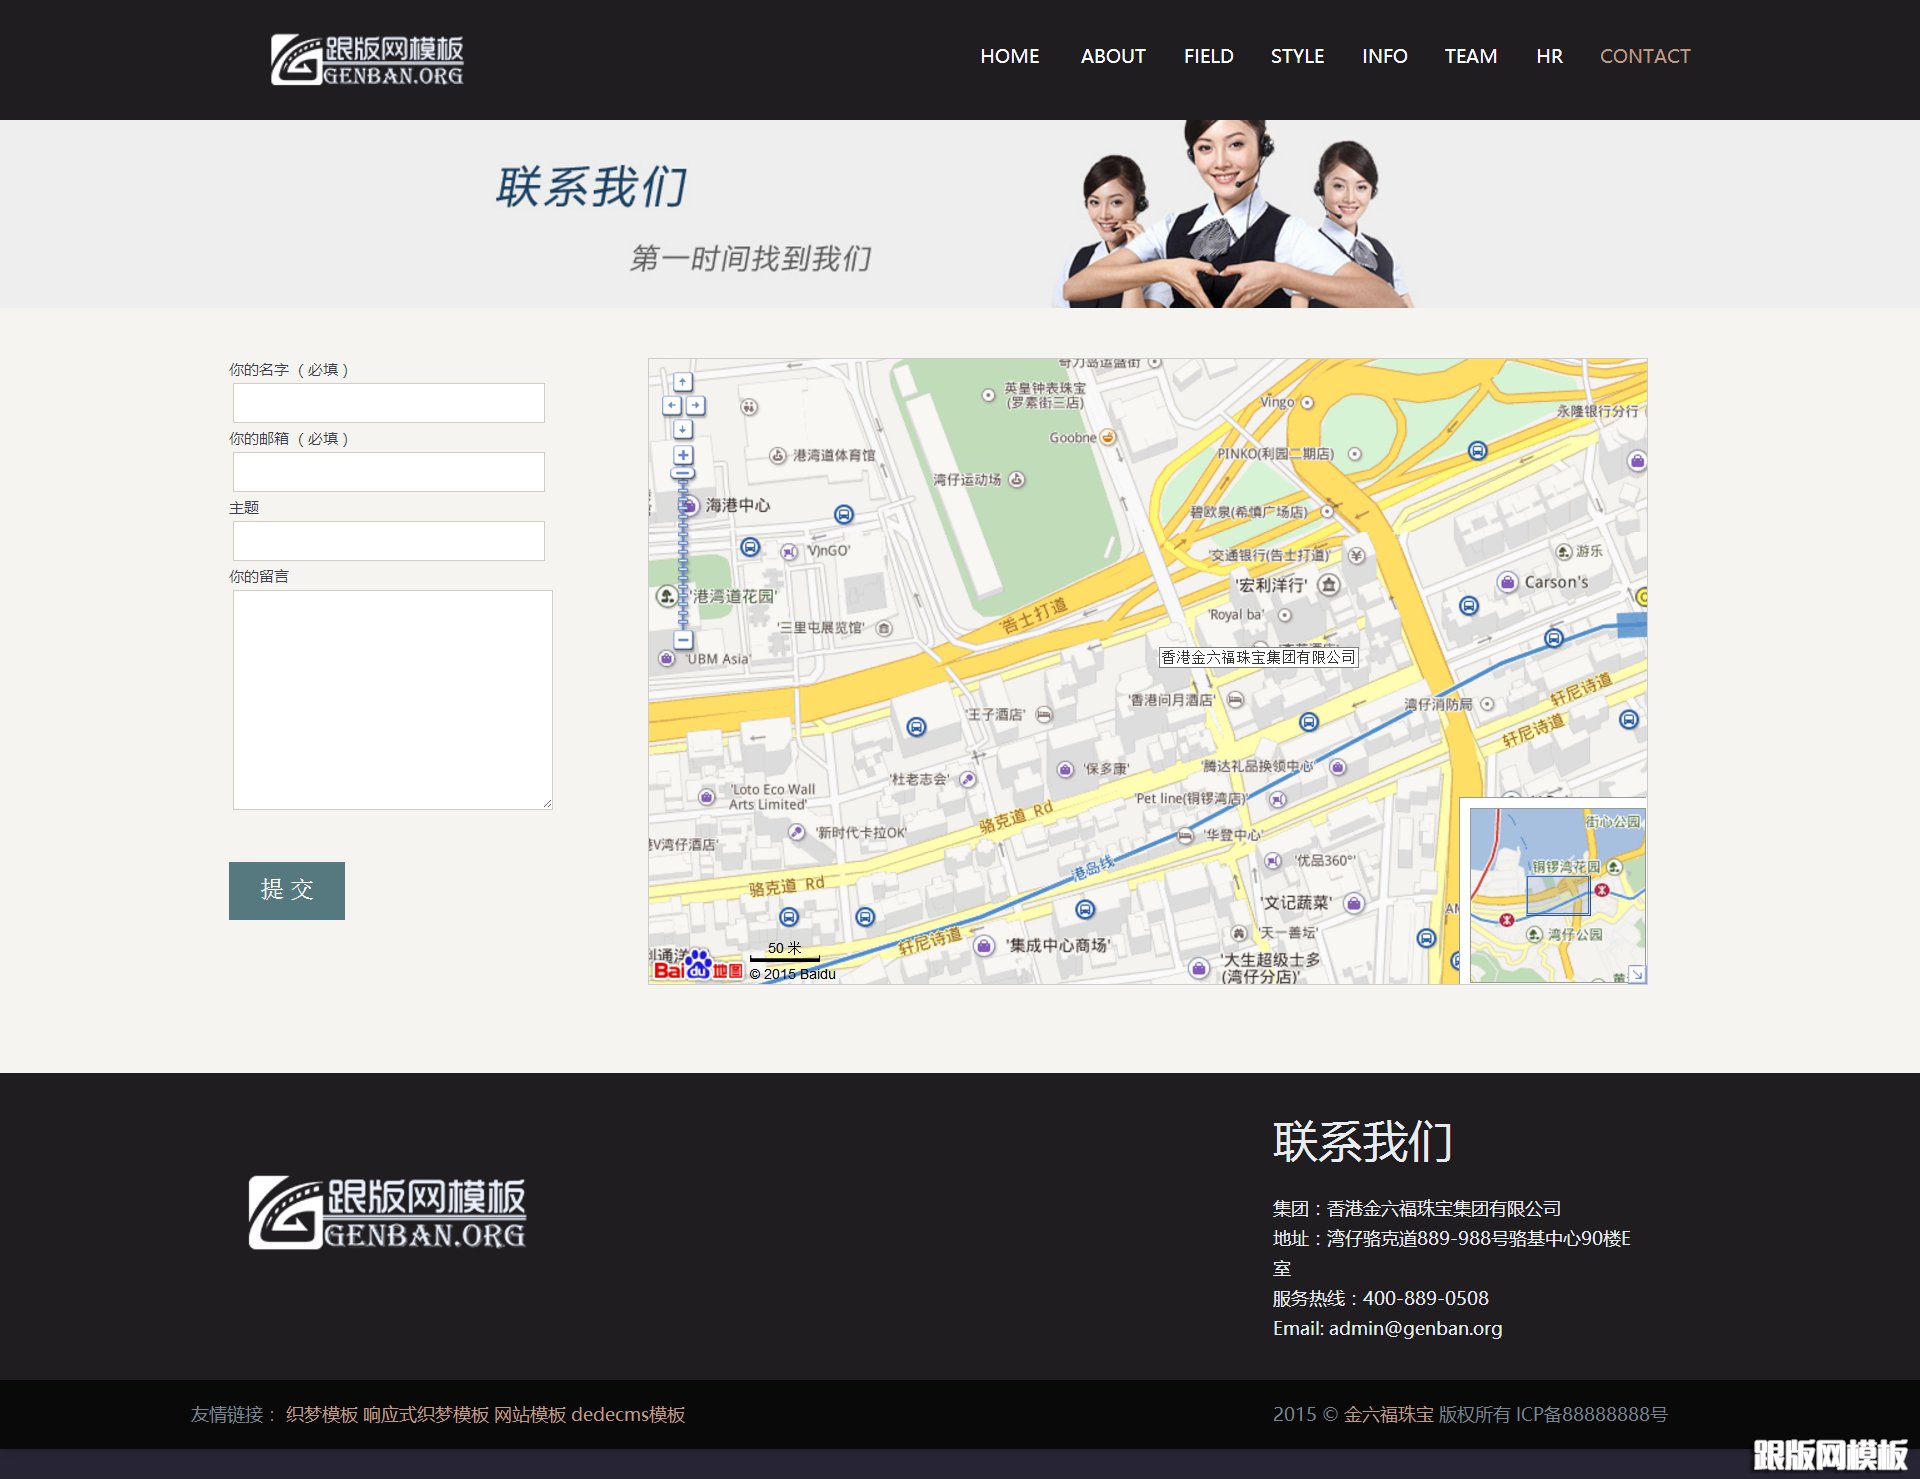Click the 你的留言 message textarea
The height and width of the screenshot is (1479, 1920).
point(392,699)
